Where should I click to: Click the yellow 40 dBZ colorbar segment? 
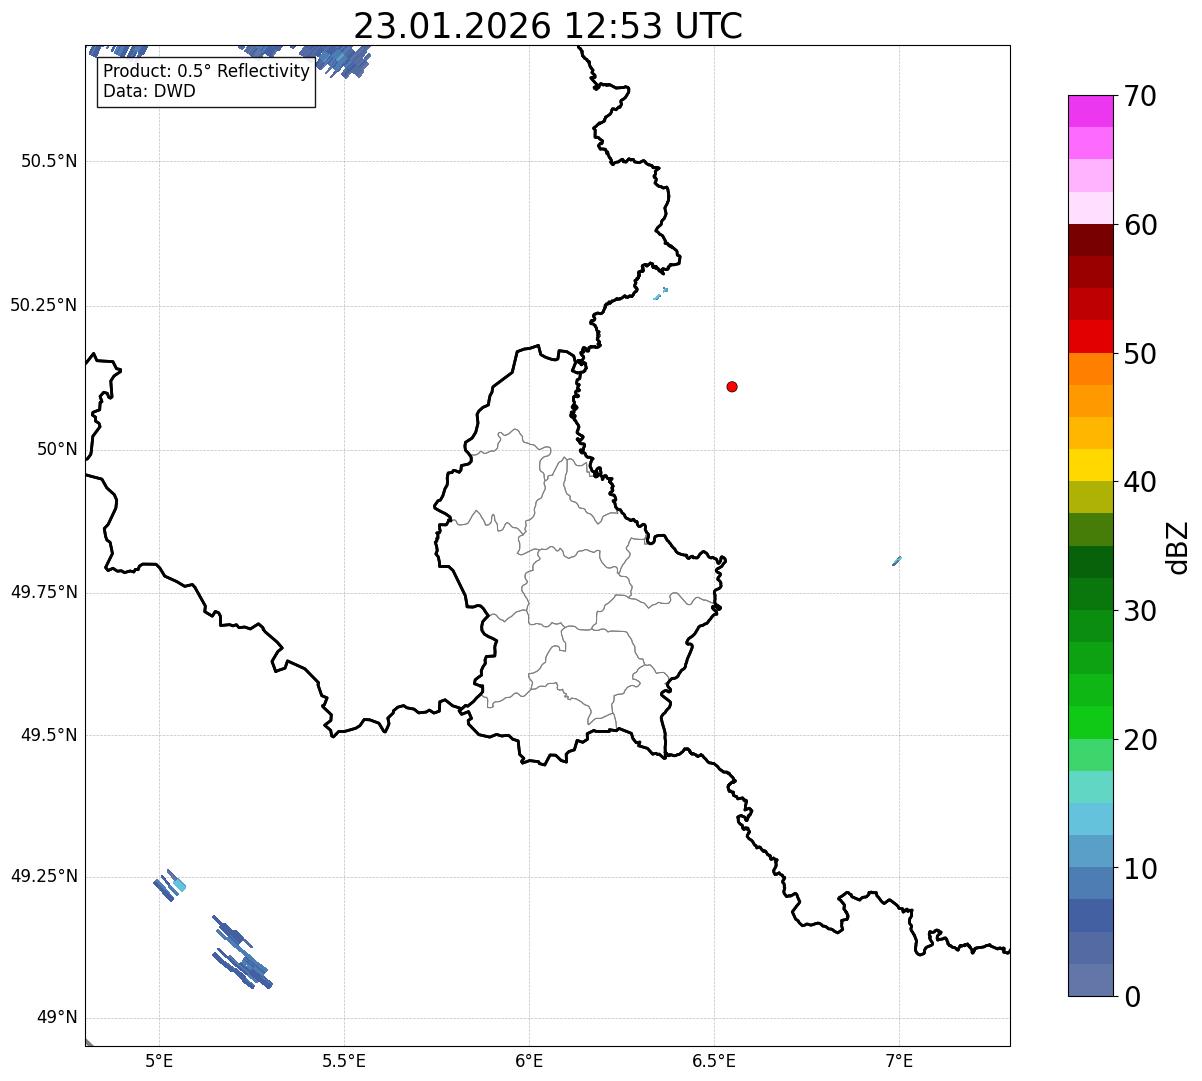(x=1090, y=465)
